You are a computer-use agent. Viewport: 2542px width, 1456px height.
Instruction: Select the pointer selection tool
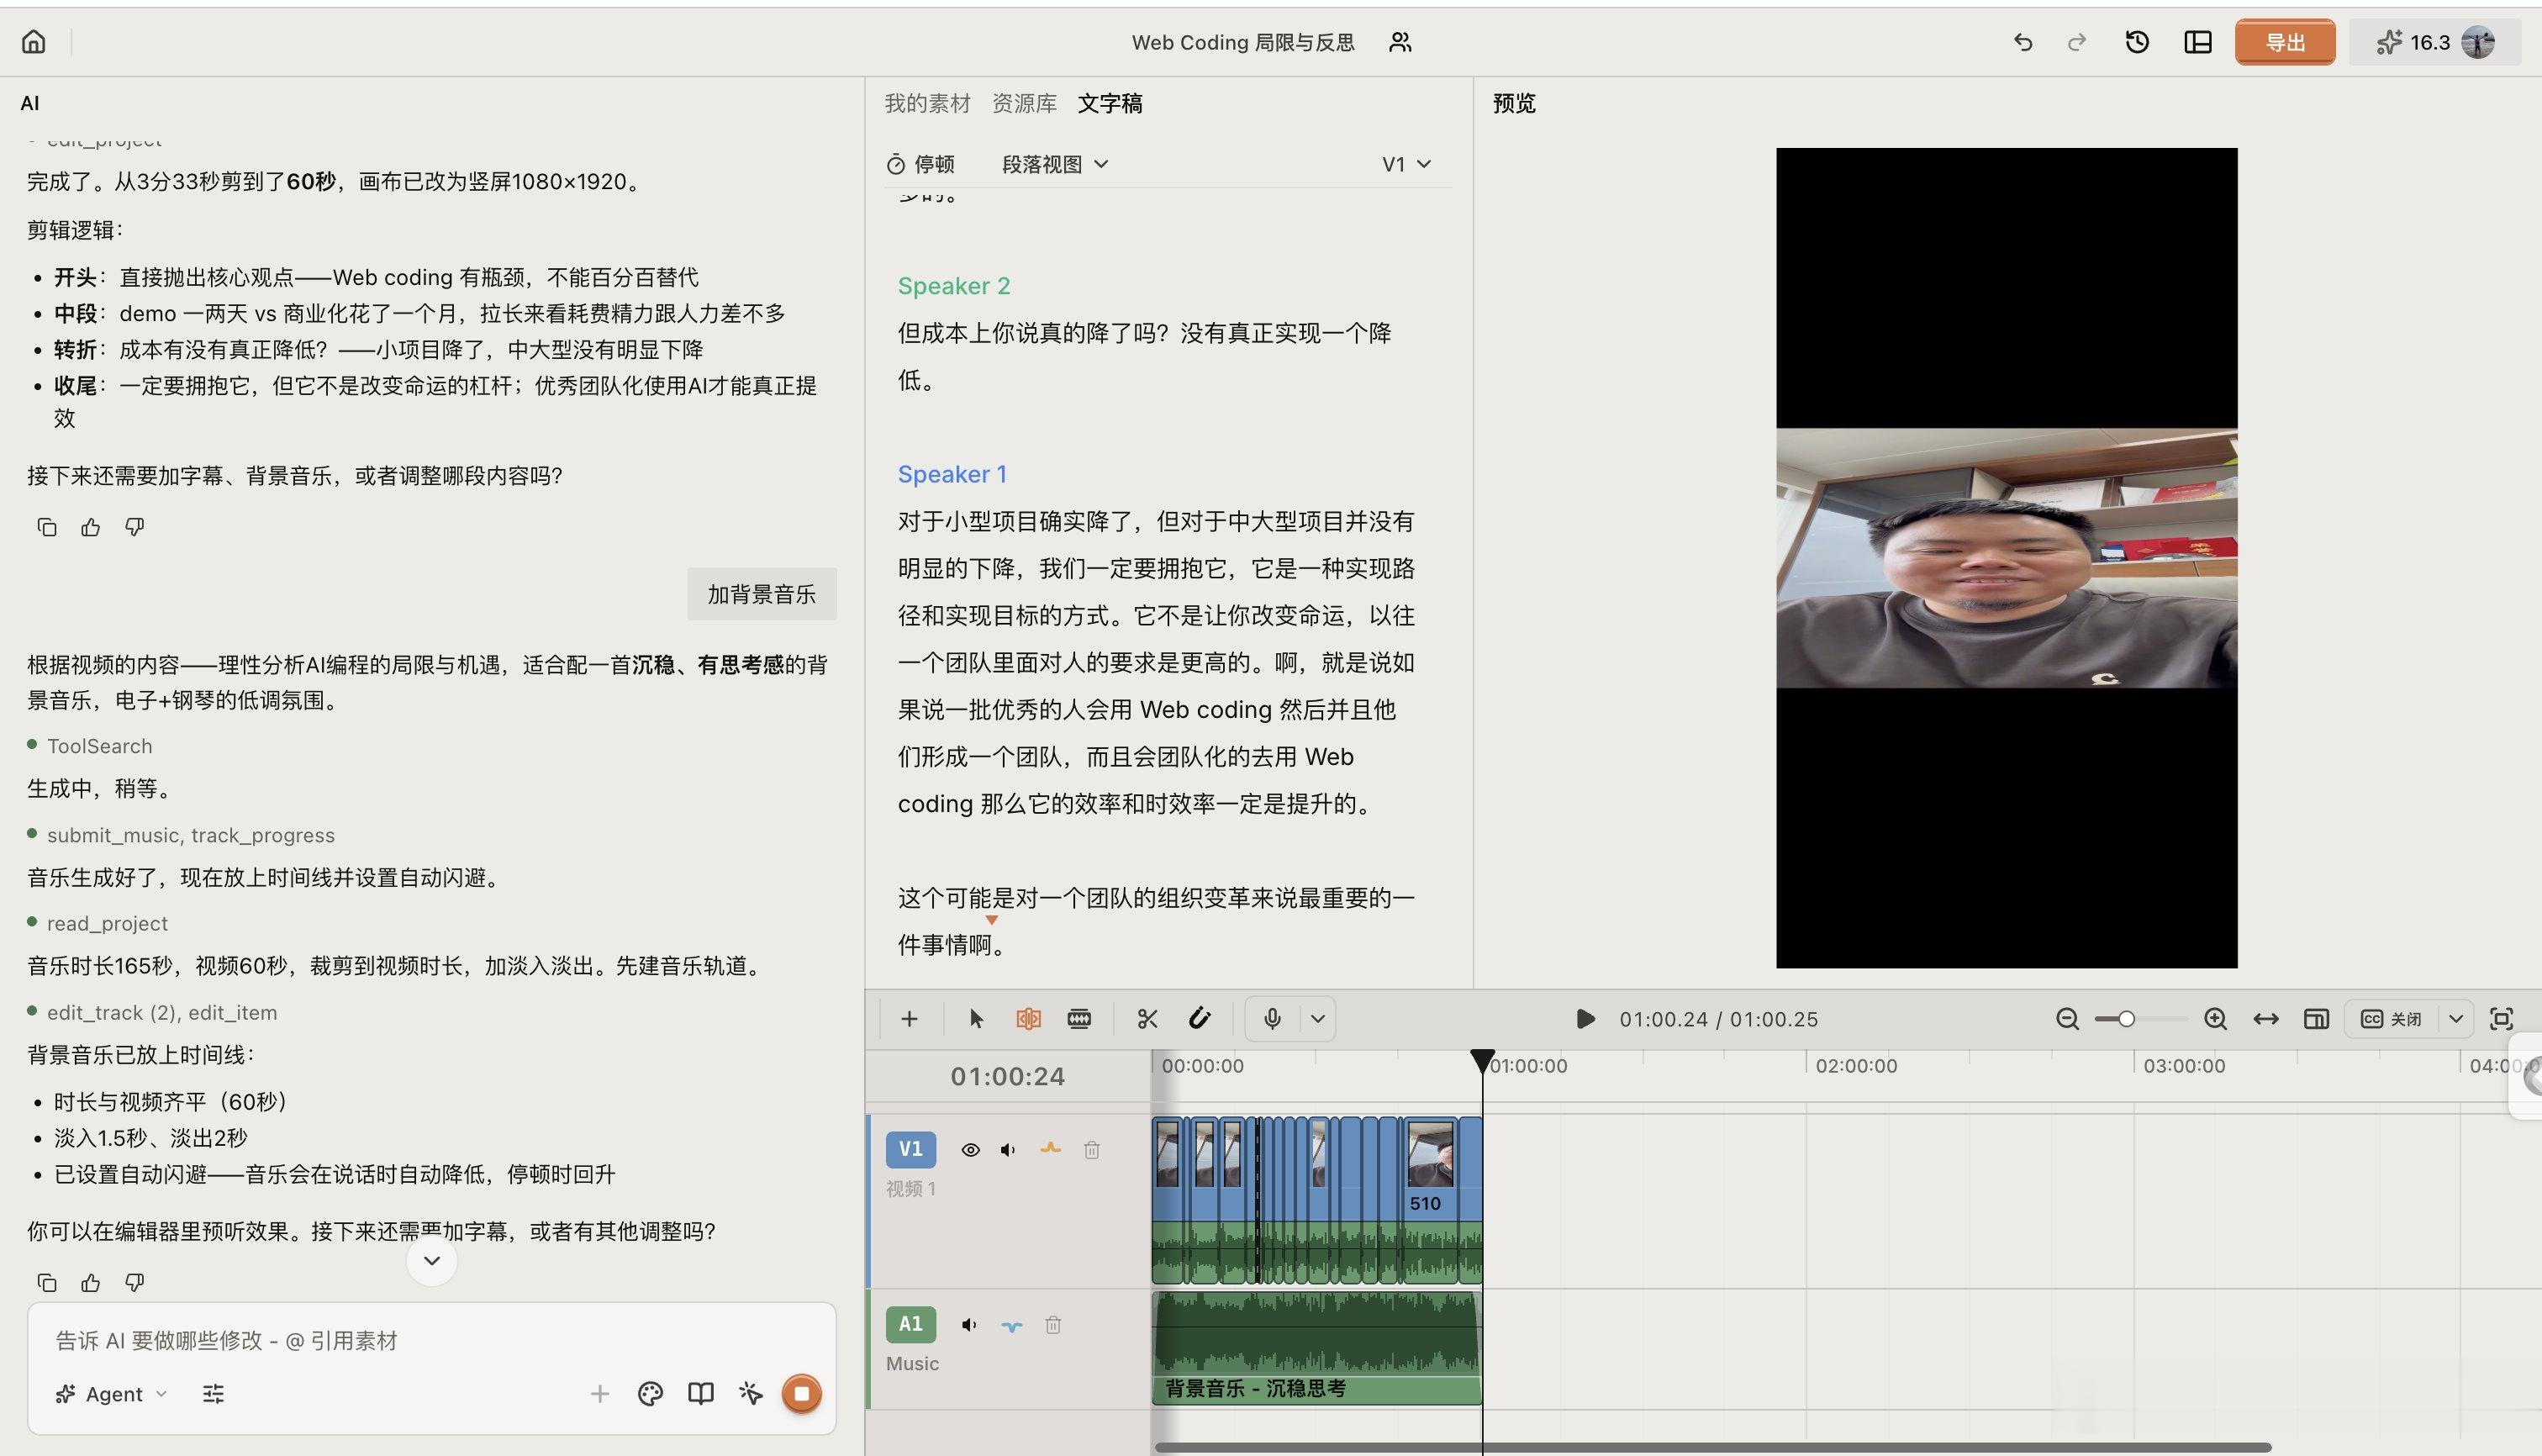(976, 1019)
